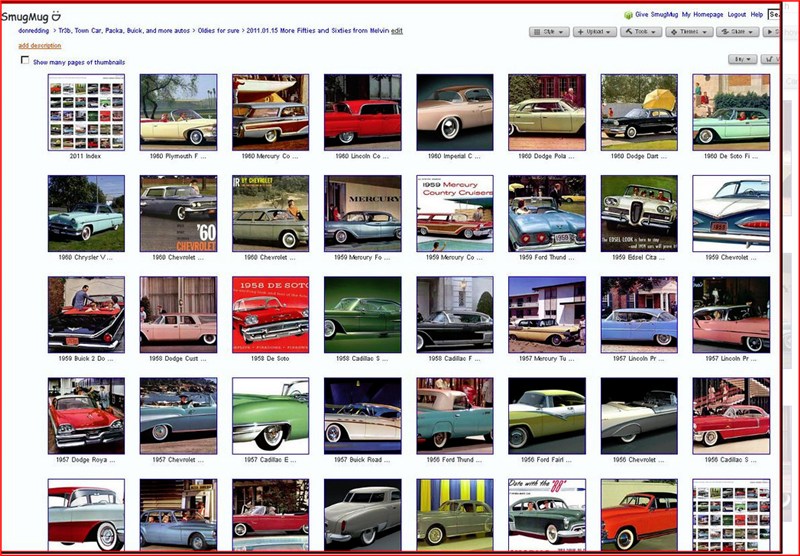The width and height of the screenshot is (800, 556).
Task: Click the 2011 Index caption text
Action: click(85, 156)
